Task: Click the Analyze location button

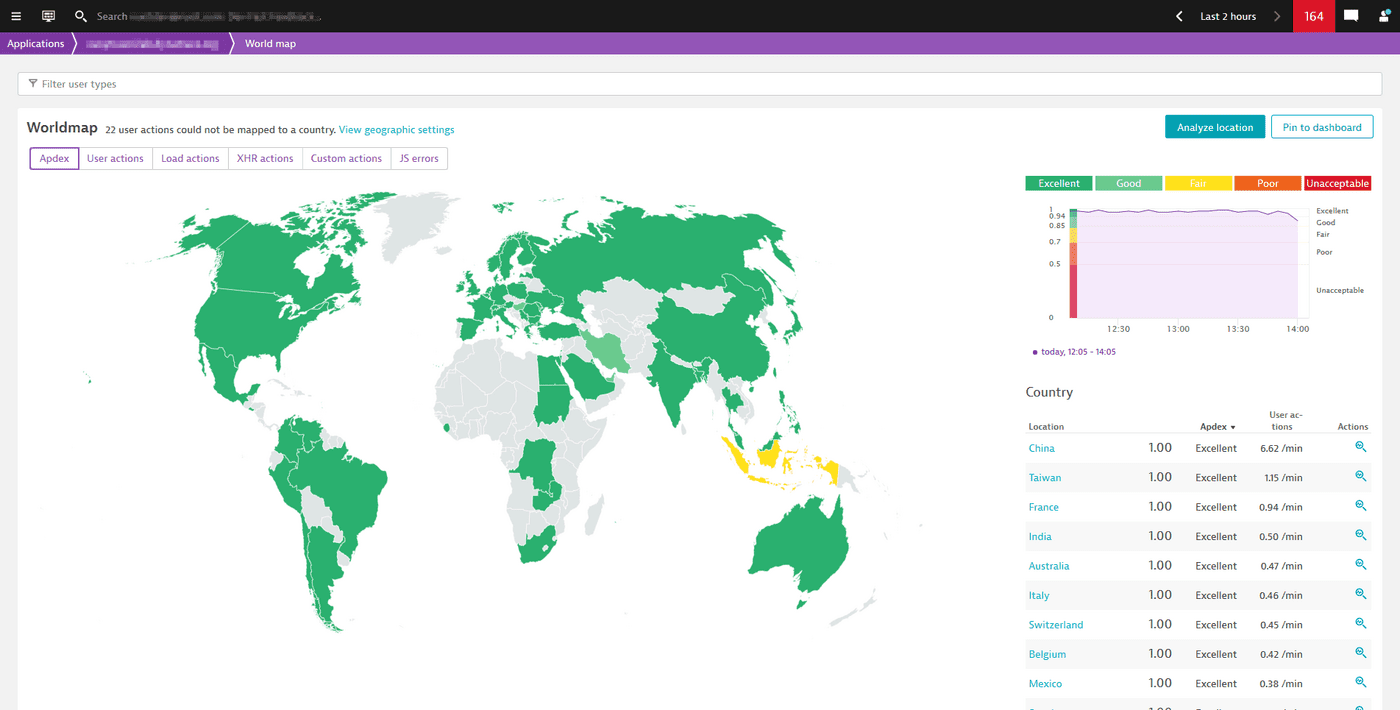Action: point(1215,127)
